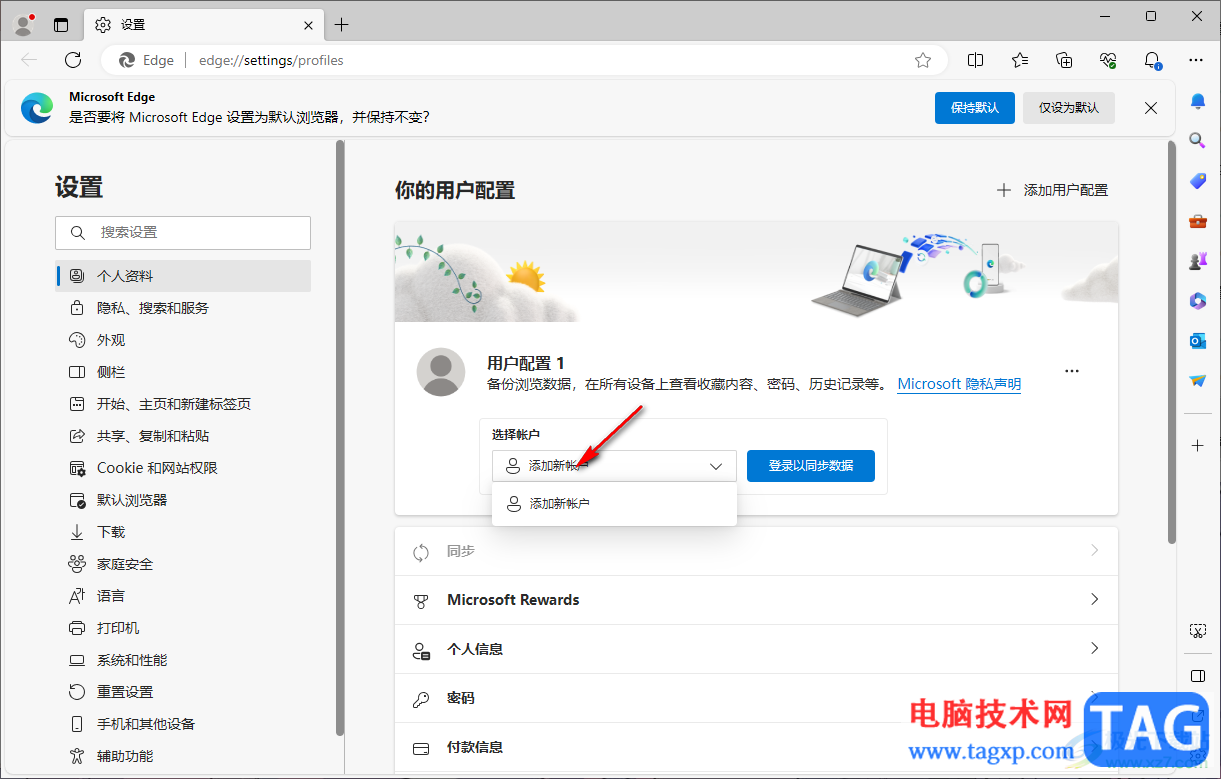Select 辅助功能 in sidebar
Image resolution: width=1221 pixels, height=779 pixels.
point(183,756)
